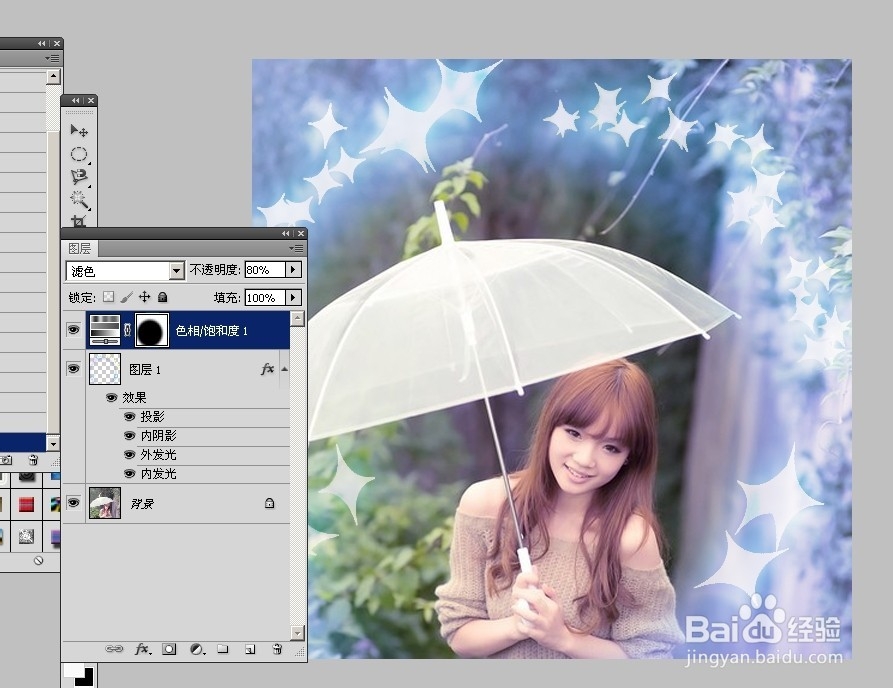Select the Magnetic Lasso tool
893x688 pixels.
tap(79, 177)
